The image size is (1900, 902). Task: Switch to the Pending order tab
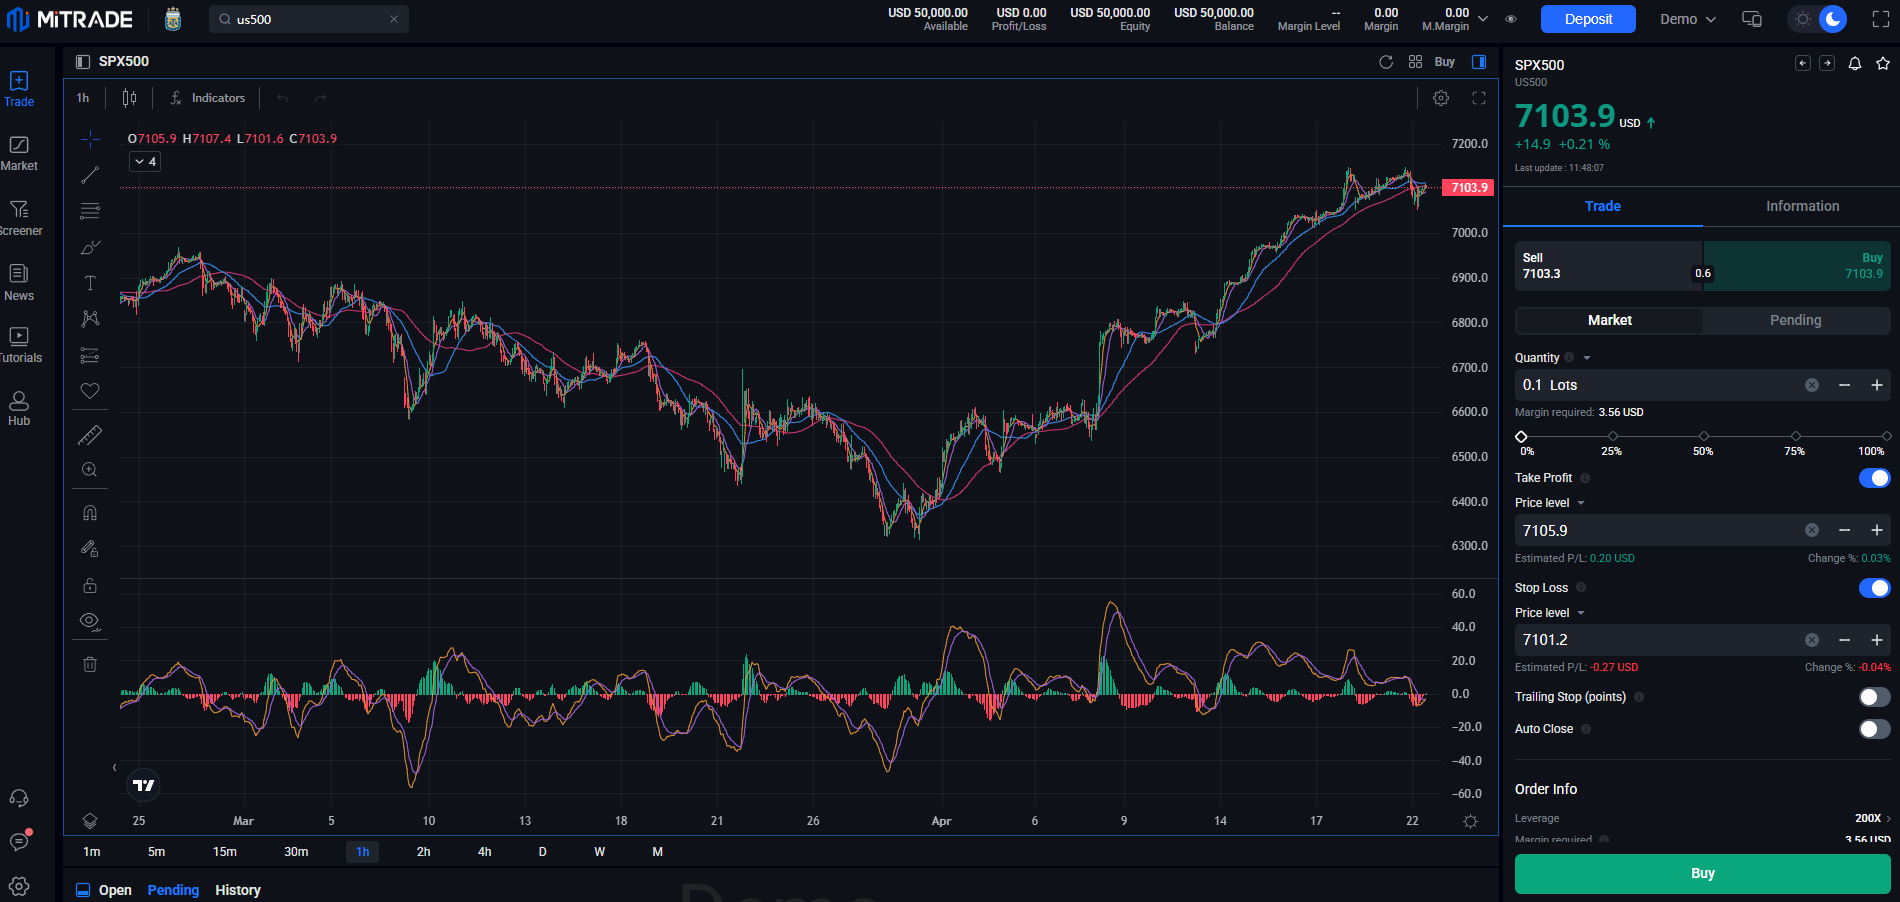pos(1795,320)
